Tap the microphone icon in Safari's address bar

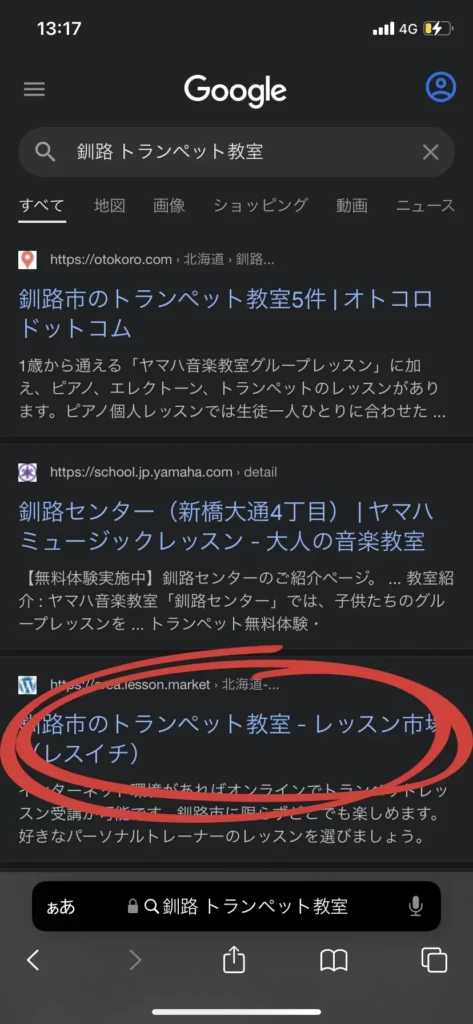pyautogui.click(x=416, y=906)
